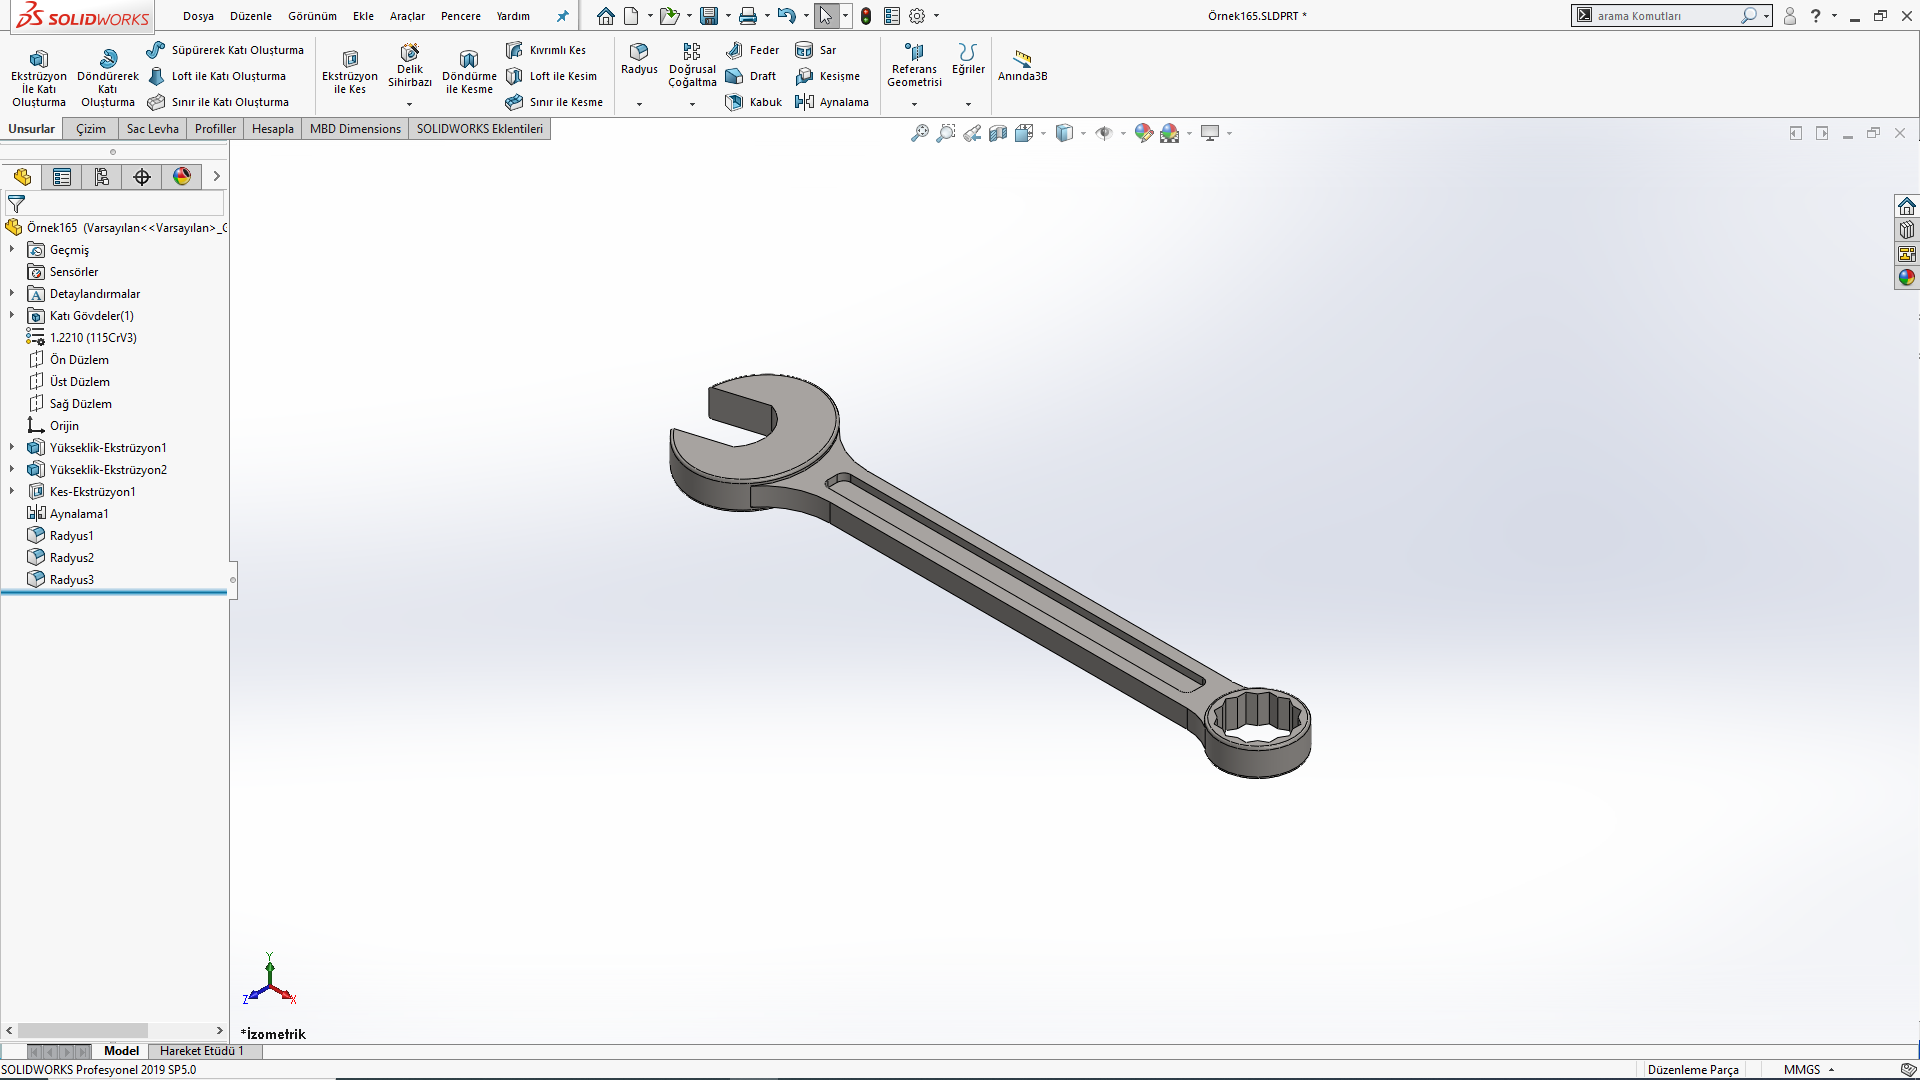
Task: Expand the Geçmiş folder
Action: tap(12, 250)
